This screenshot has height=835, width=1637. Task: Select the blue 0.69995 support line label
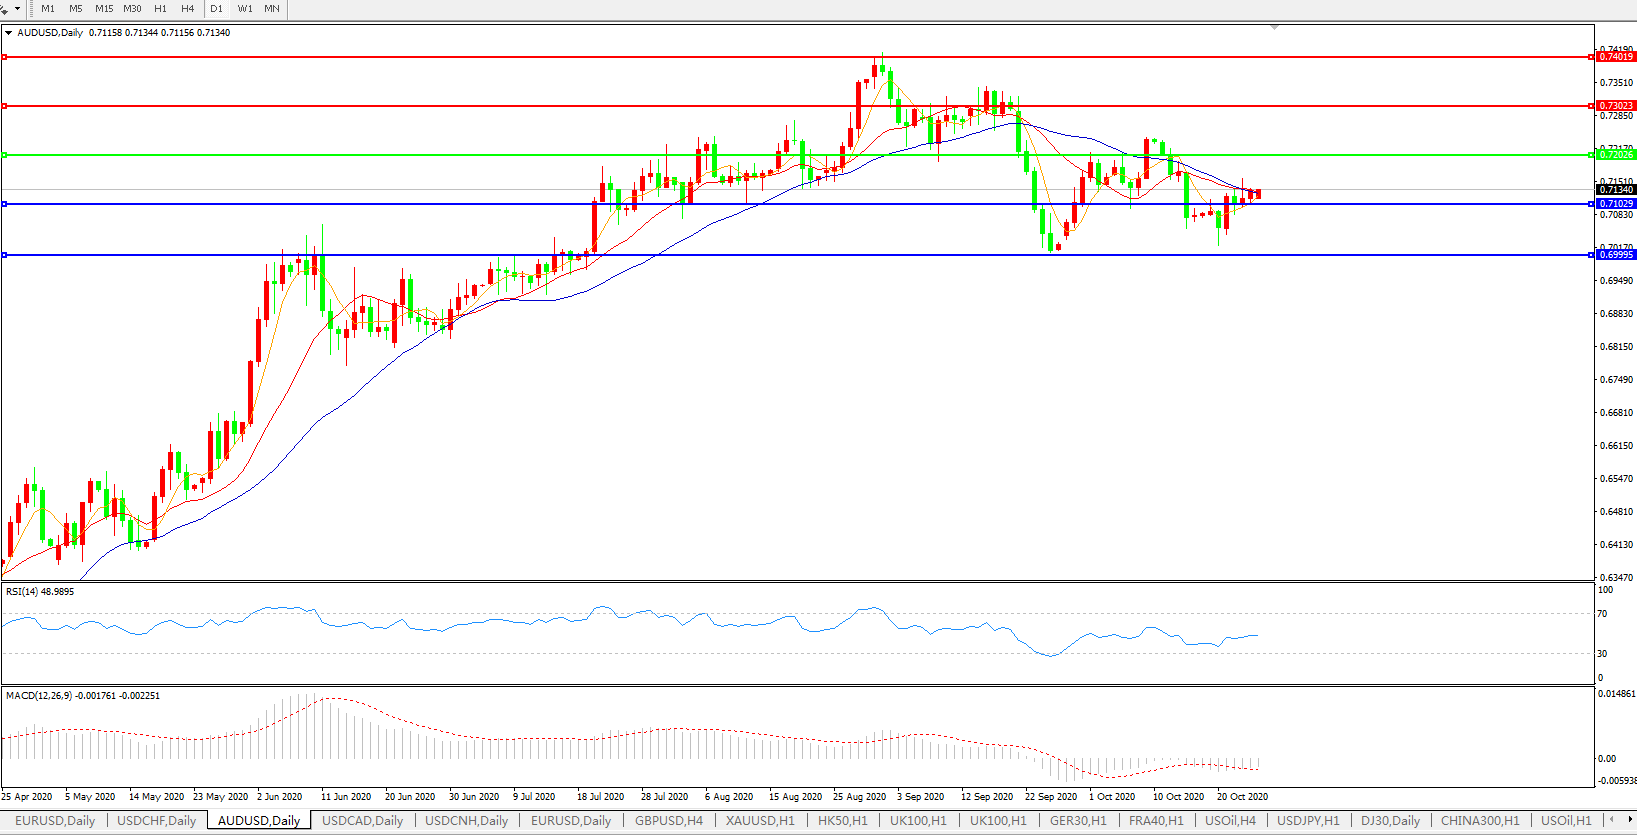pos(1615,255)
